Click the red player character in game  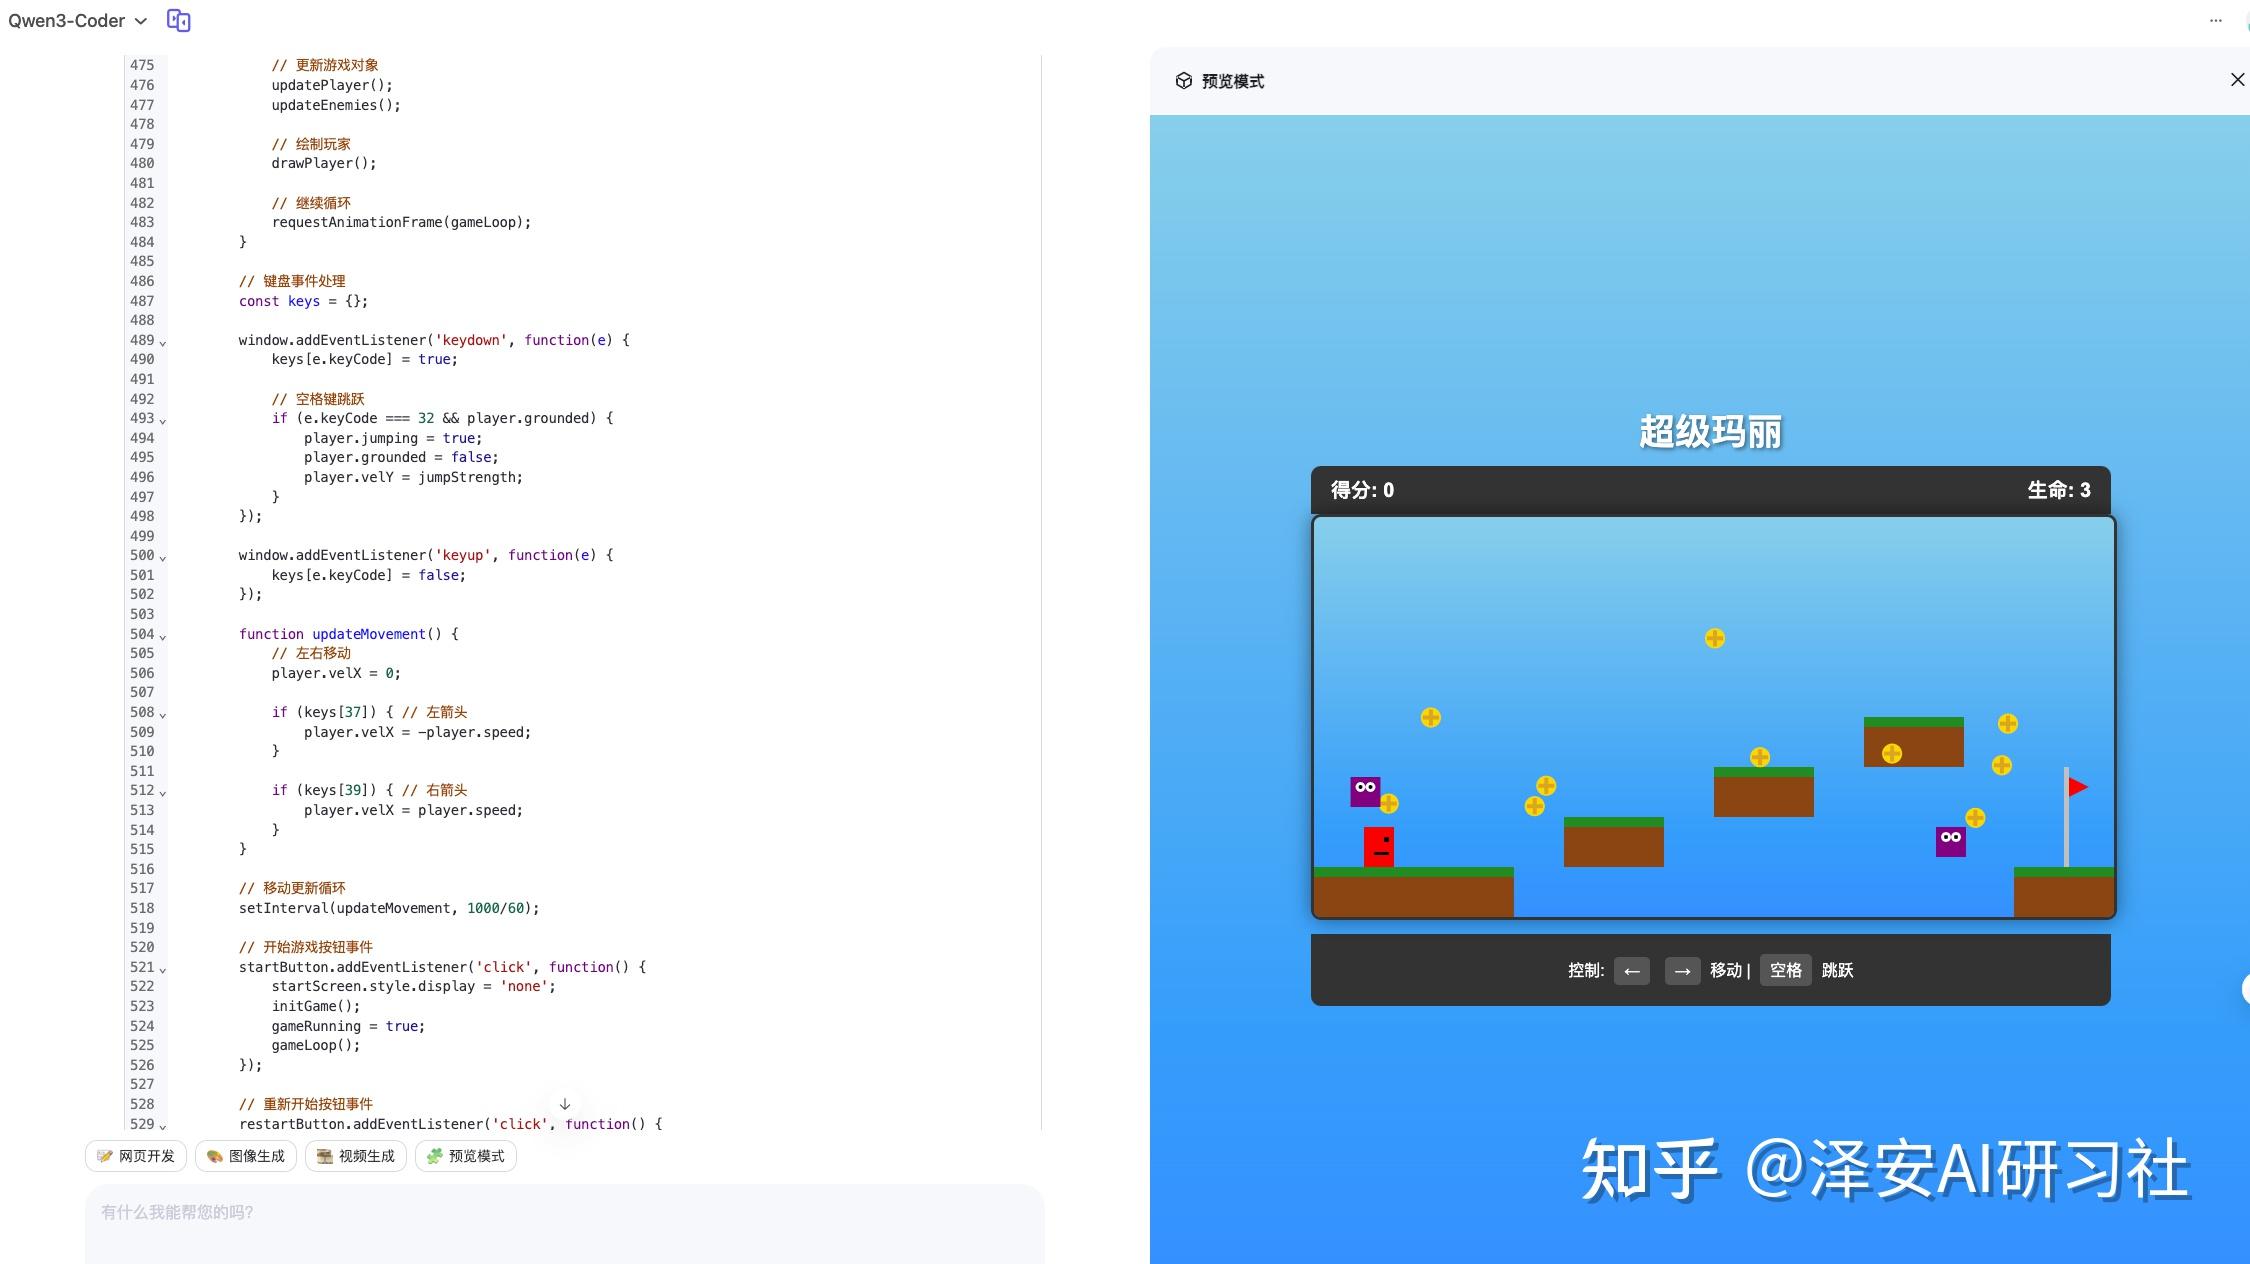click(1379, 846)
